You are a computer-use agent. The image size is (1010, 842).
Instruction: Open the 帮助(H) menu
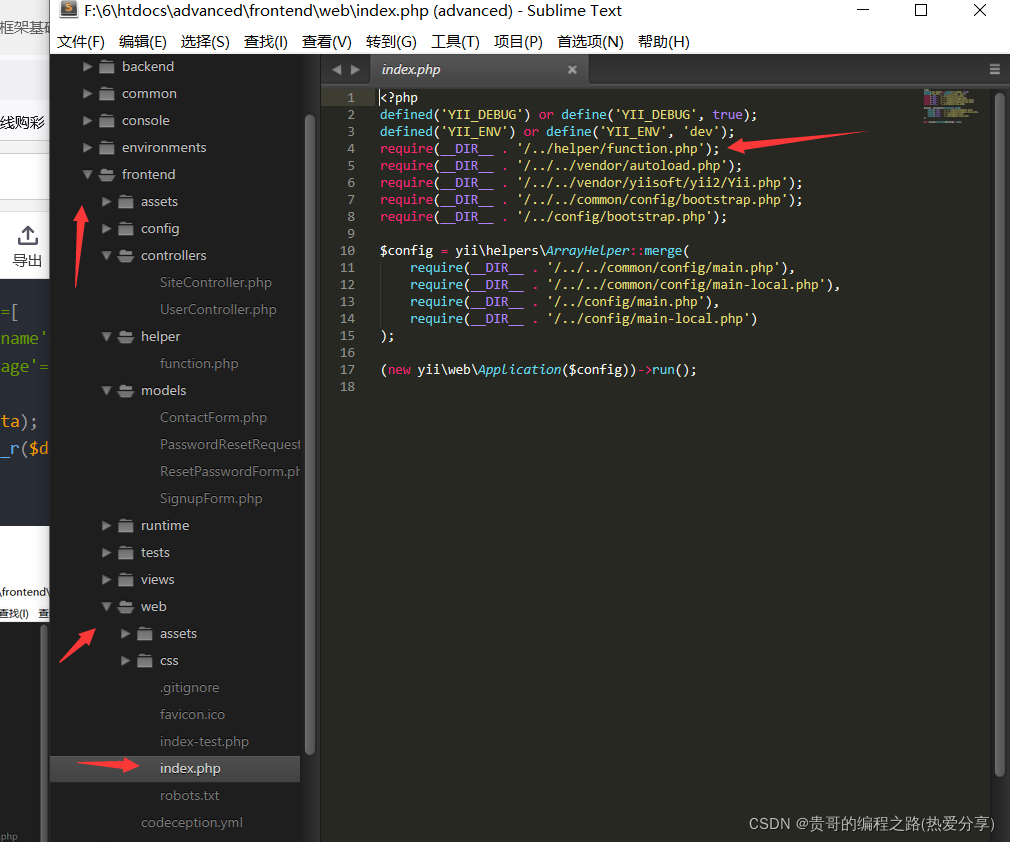(663, 42)
